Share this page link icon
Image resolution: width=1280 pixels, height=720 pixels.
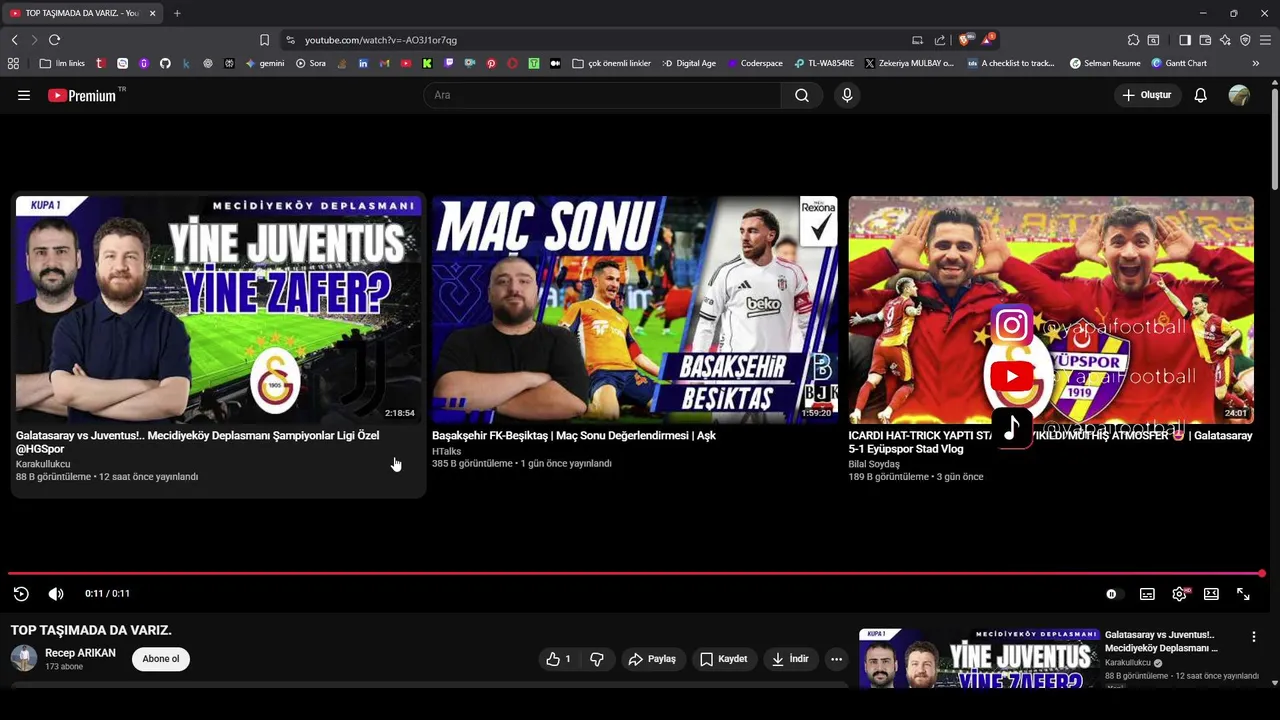click(940, 40)
